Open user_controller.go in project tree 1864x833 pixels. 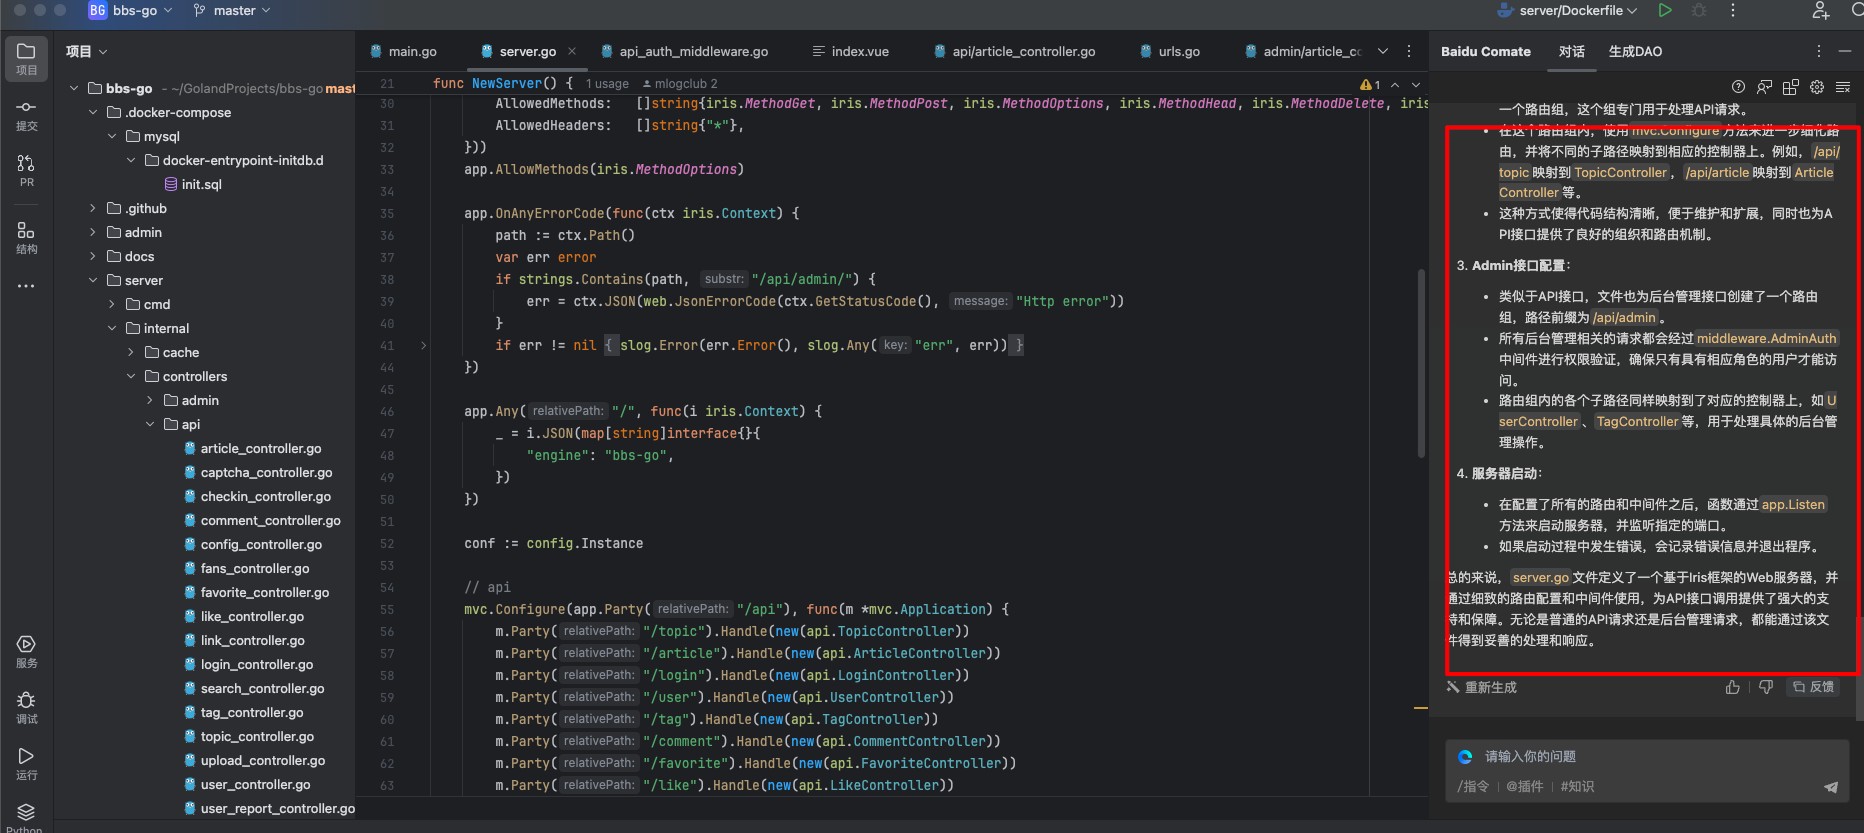pos(246,784)
